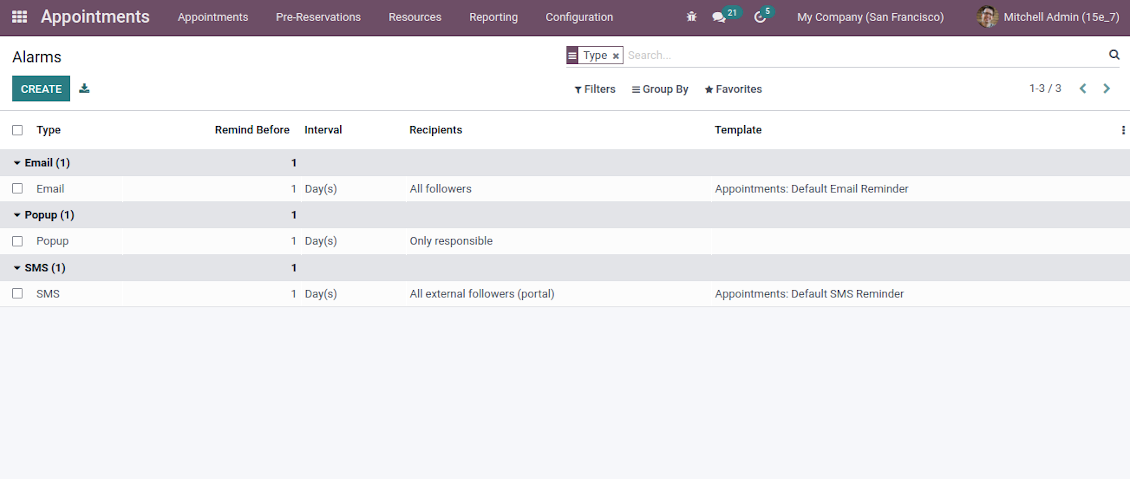Viewport: 1130px width, 479px height.
Task: Tick the Email alarm row checkbox
Action: 17,188
